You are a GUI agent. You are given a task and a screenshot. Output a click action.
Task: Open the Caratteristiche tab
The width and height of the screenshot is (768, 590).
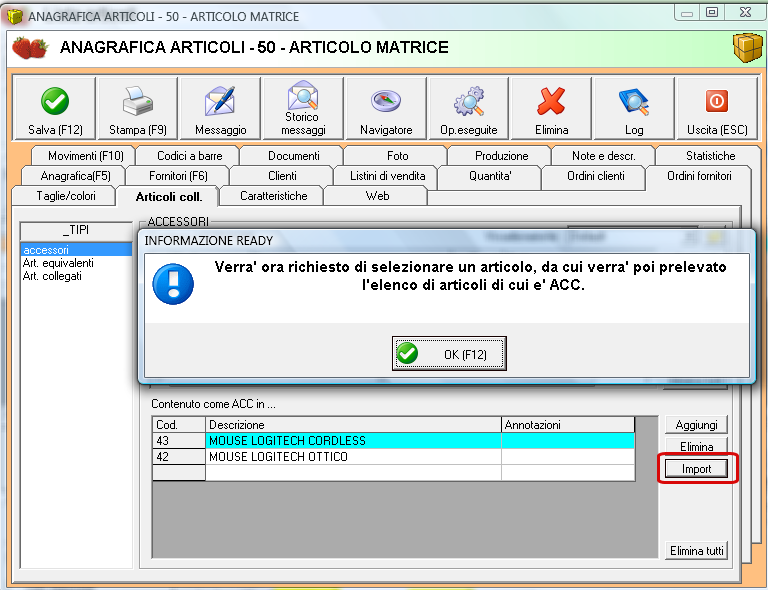click(x=273, y=196)
